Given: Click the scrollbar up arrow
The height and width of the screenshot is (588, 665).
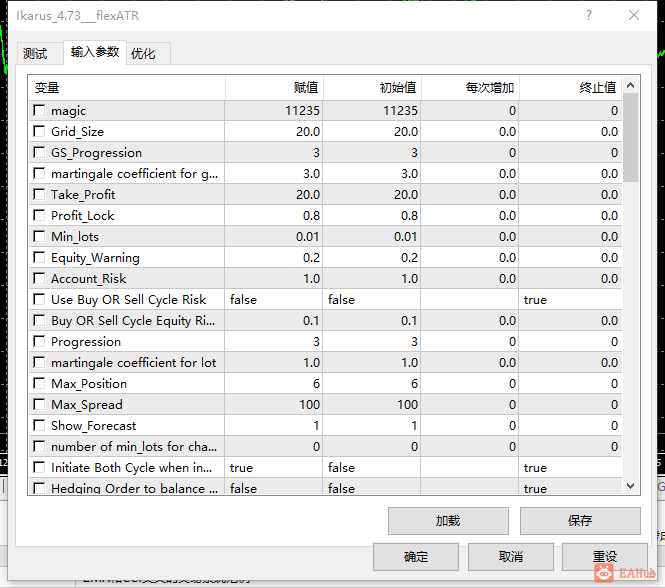Looking at the screenshot, I should [x=631, y=85].
